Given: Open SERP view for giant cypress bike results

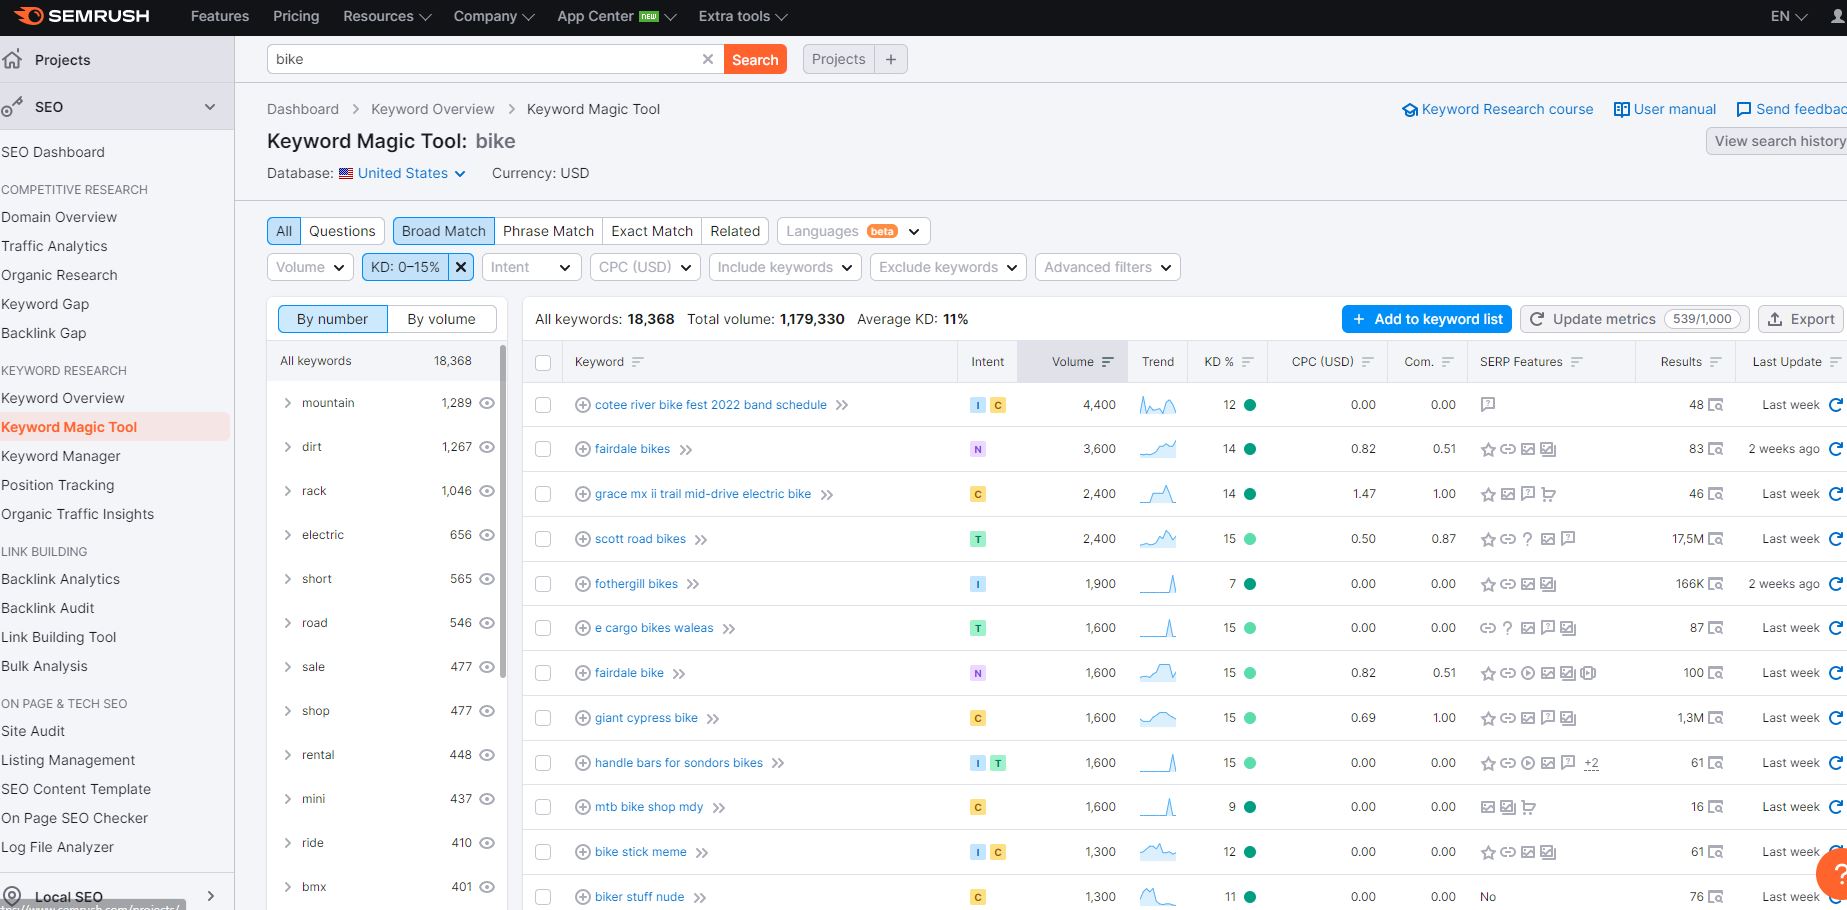Looking at the screenshot, I should 1715,718.
